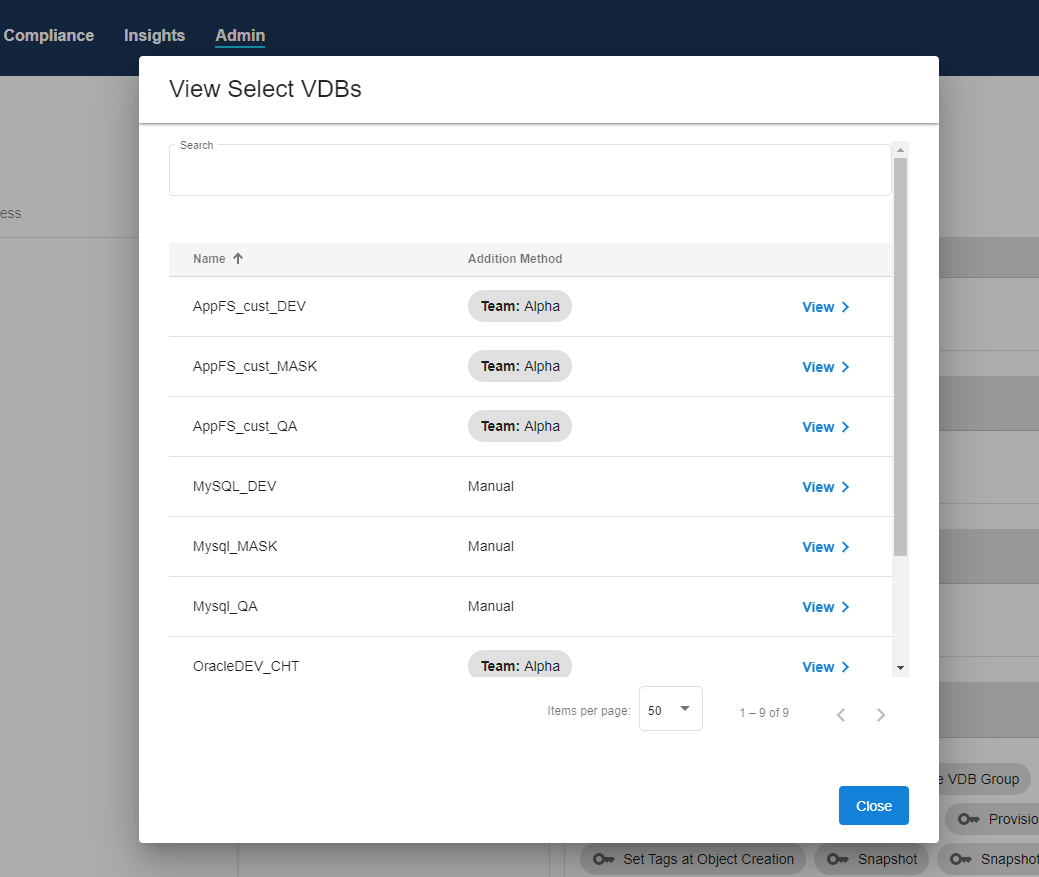1039x877 pixels.
Task: Sort by Addition Method column header
Action: (515, 259)
